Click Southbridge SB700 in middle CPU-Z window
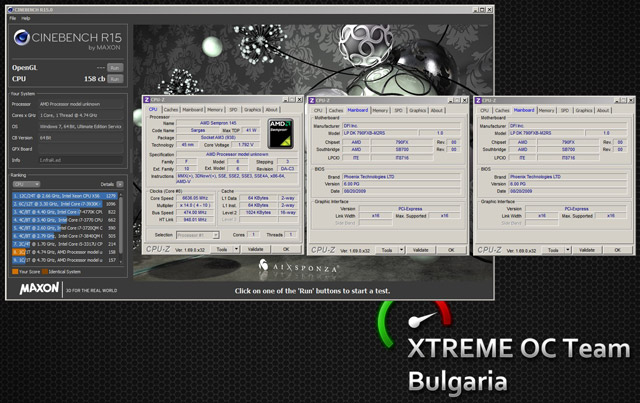Image resolution: width=640 pixels, height=403 pixels. pyautogui.click(x=402, y=149)
